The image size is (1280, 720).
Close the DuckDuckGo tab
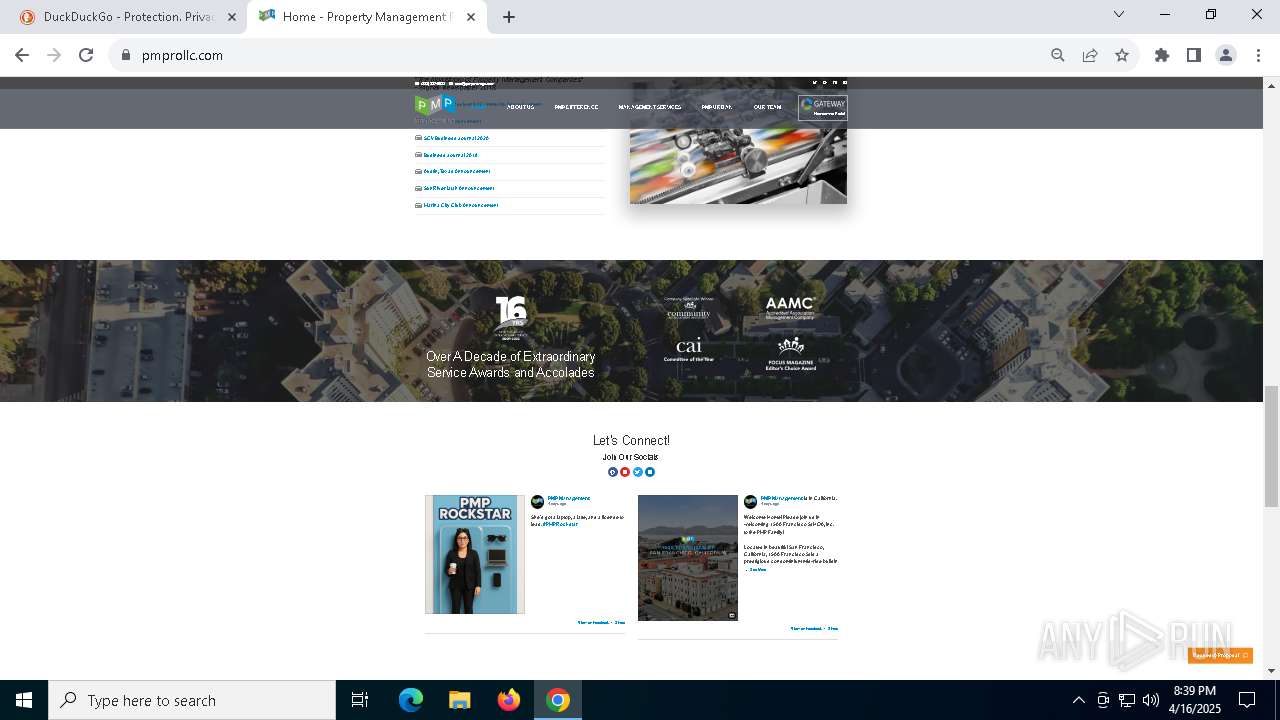(x=232, y=17)
